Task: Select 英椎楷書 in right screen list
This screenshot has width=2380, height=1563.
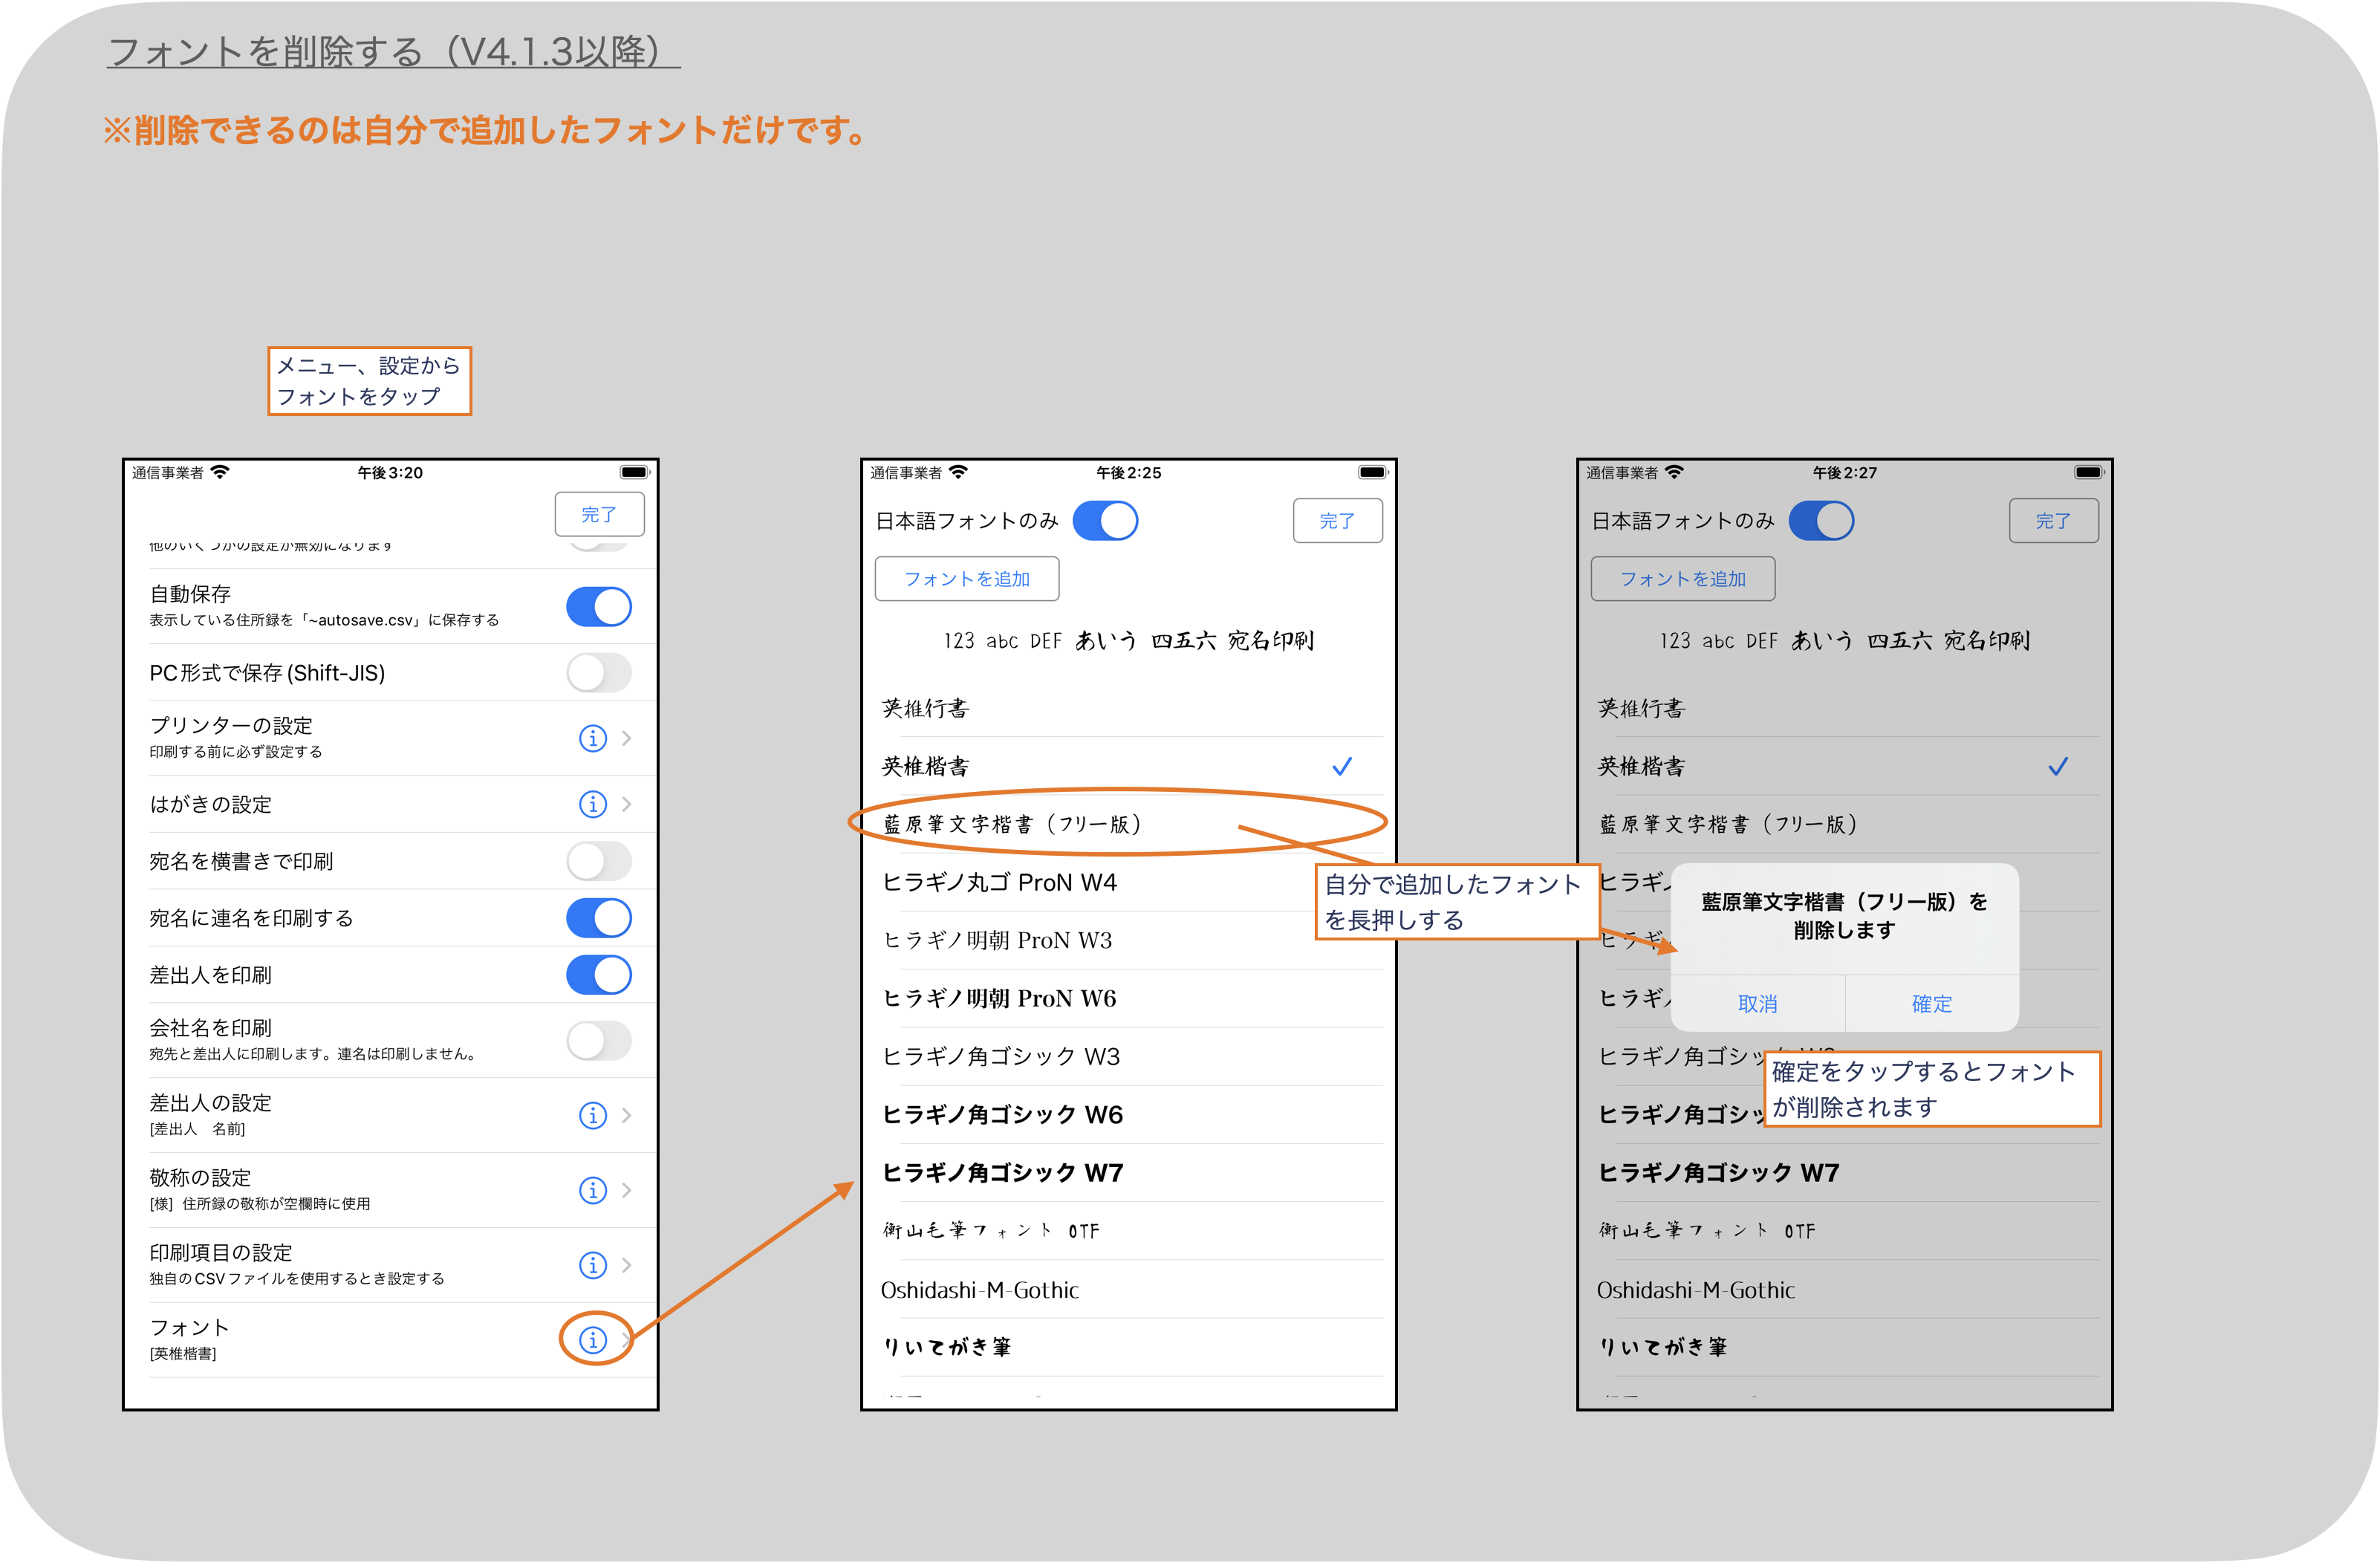Action: point(1844,766)
